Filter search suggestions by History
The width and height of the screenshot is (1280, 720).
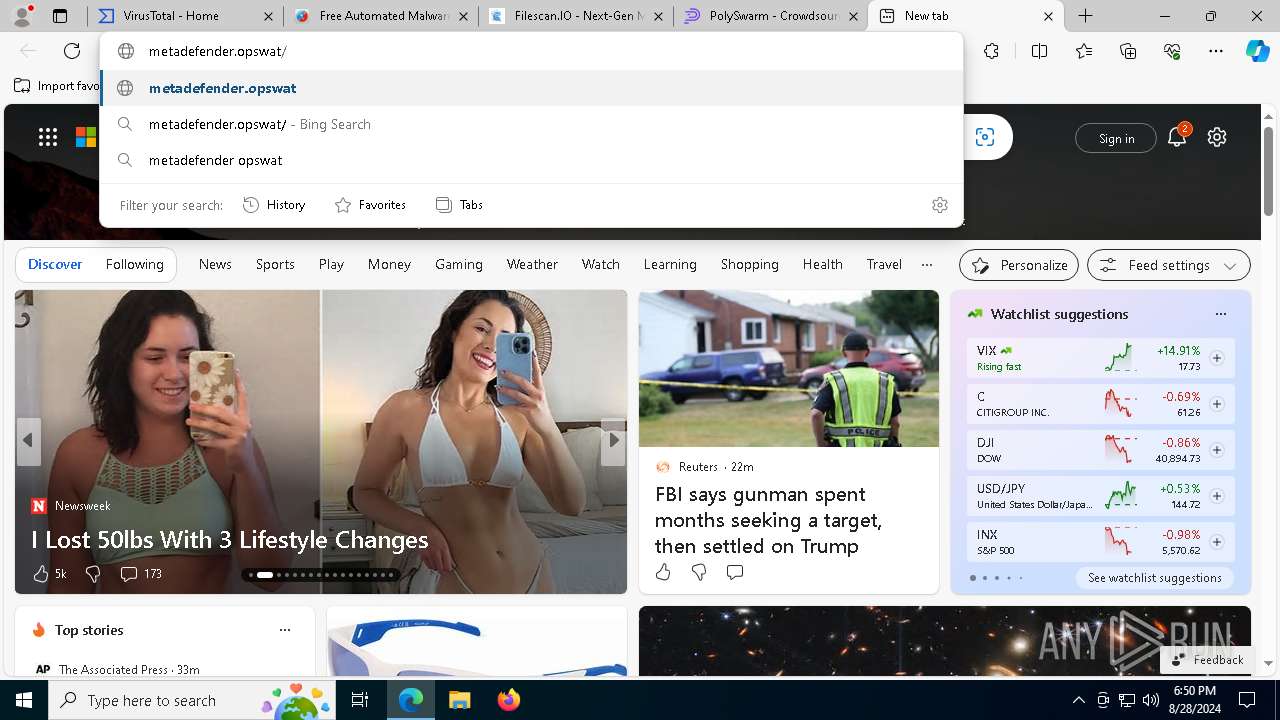pyautogui.click(x=274, y=205)
